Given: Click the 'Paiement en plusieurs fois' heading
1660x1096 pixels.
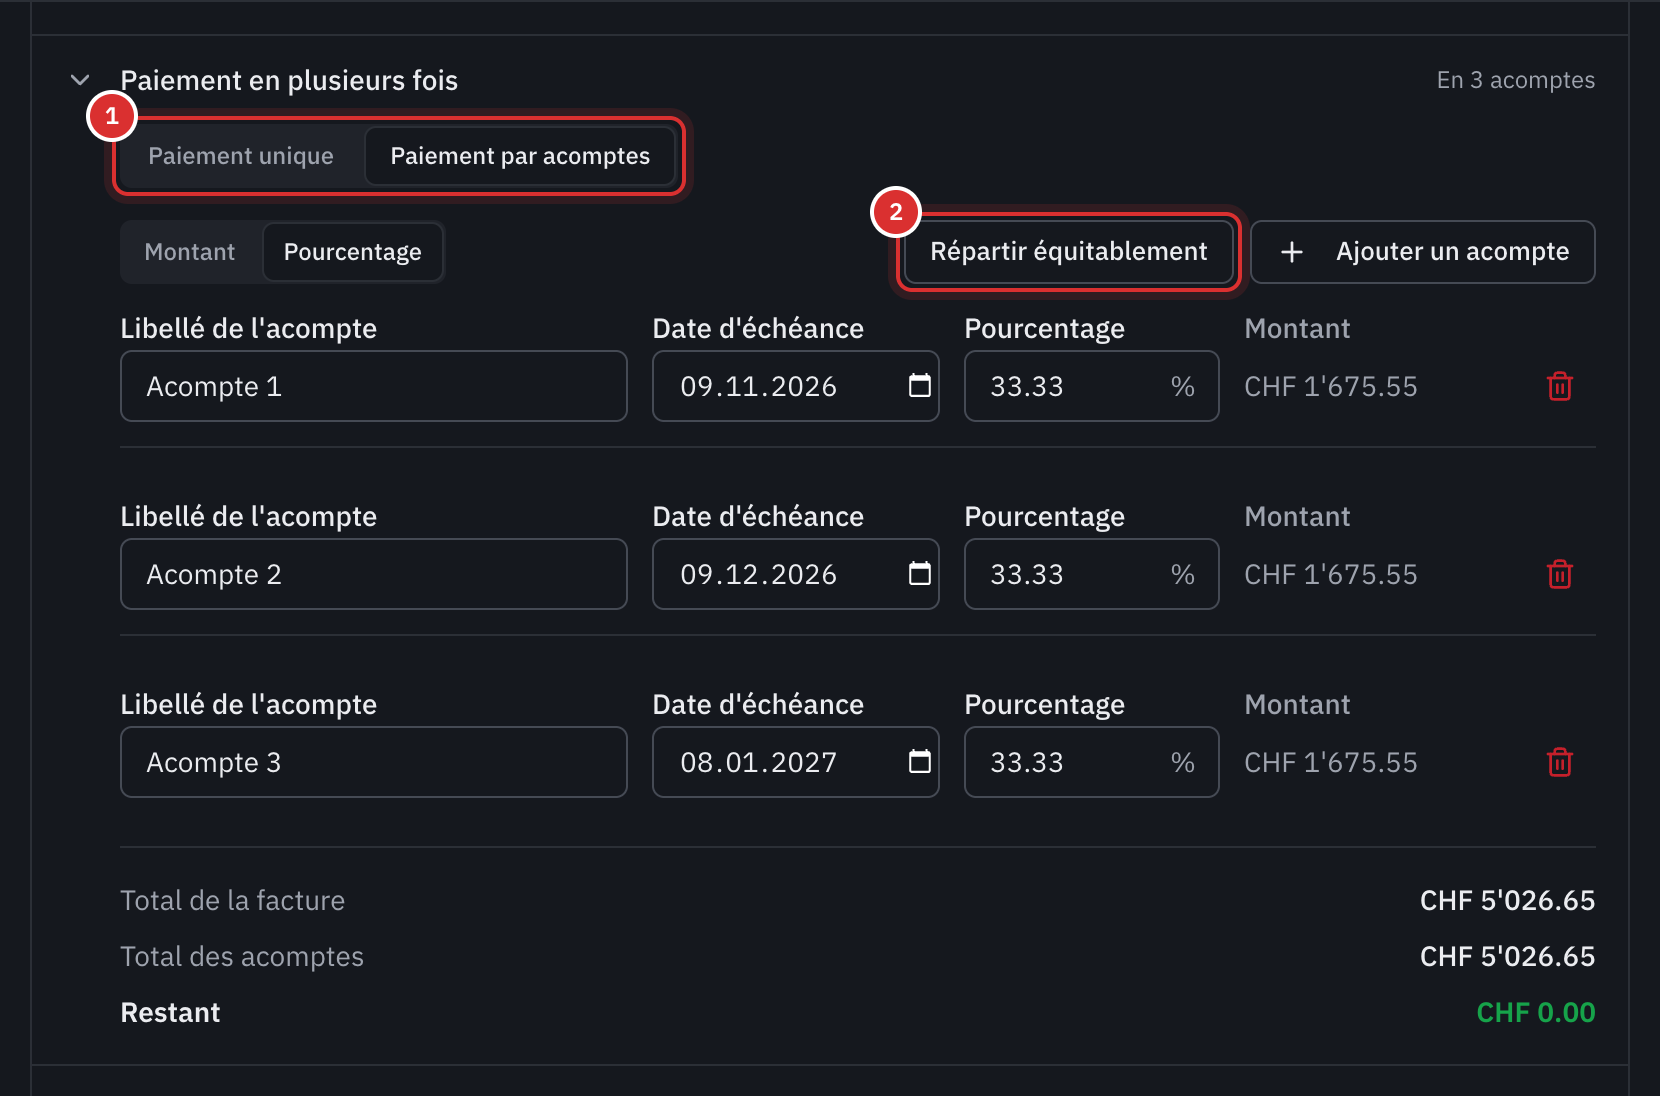Looking at the screenshot, I should pyautogui.click(x=289, y=80).
